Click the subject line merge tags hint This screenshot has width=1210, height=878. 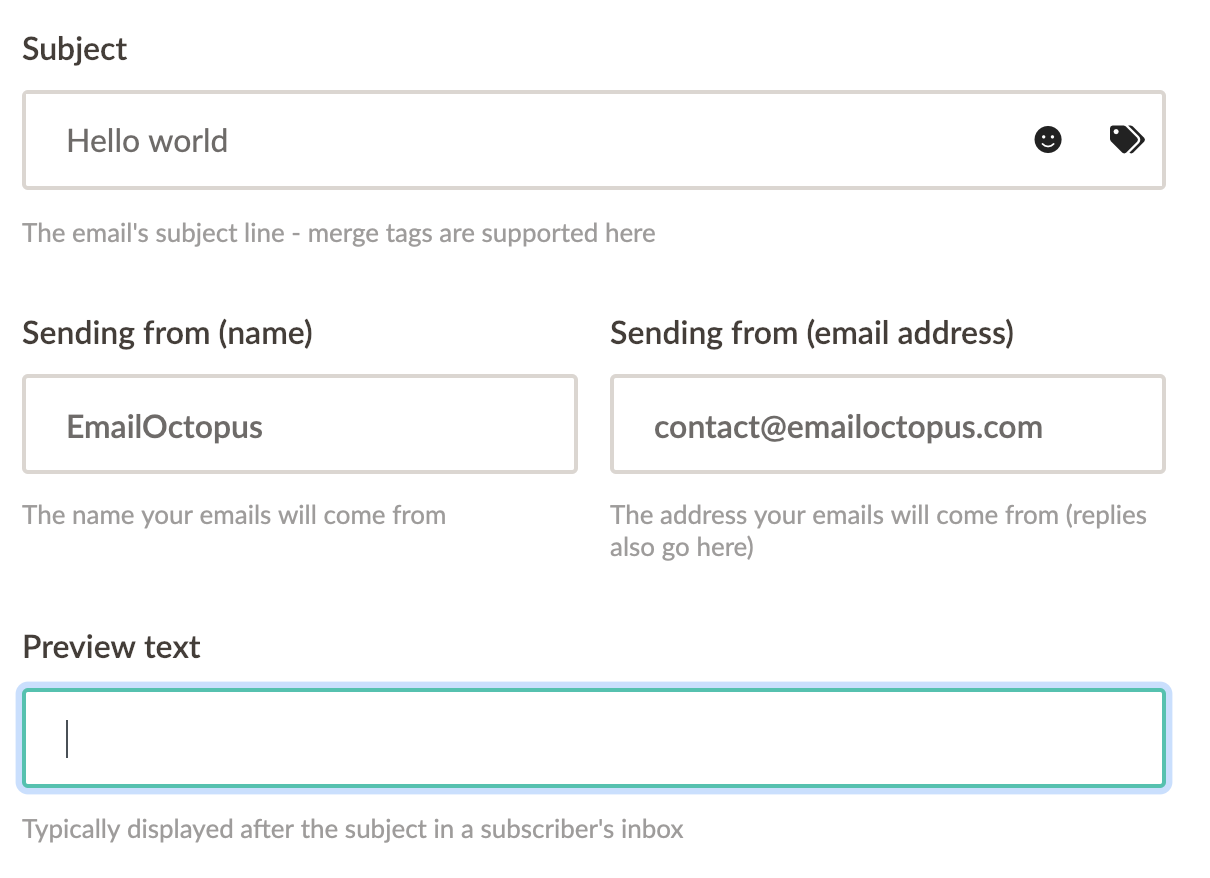tap(339, 234)
